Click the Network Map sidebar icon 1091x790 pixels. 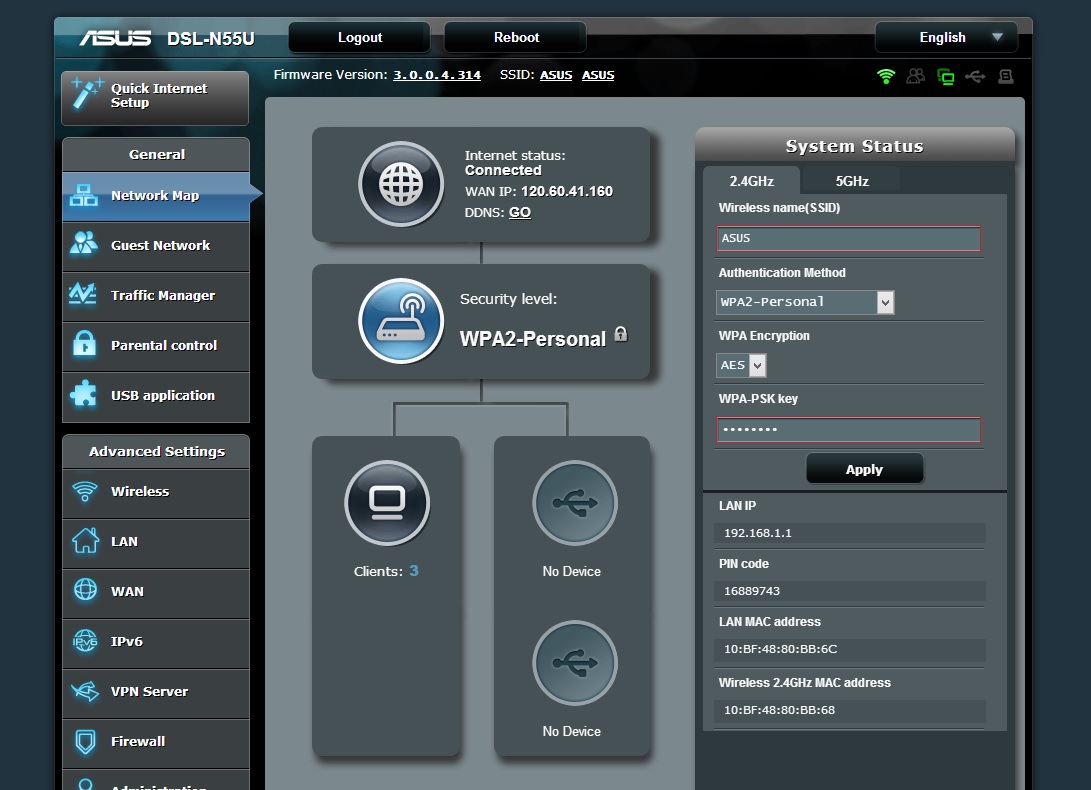point(83,196)
